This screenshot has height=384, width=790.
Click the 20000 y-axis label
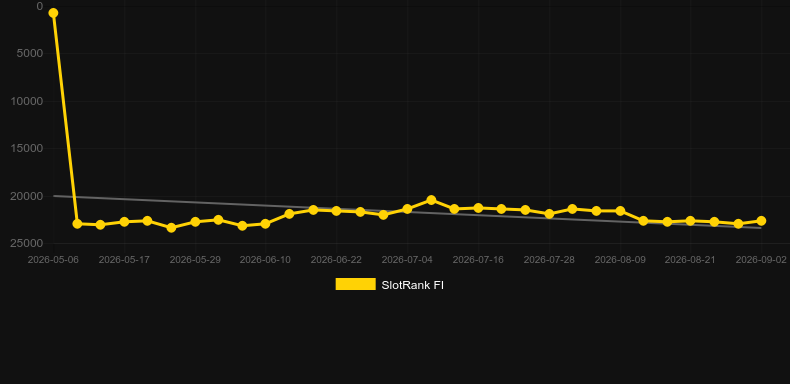pyautogui.click(x=27, y=196)
